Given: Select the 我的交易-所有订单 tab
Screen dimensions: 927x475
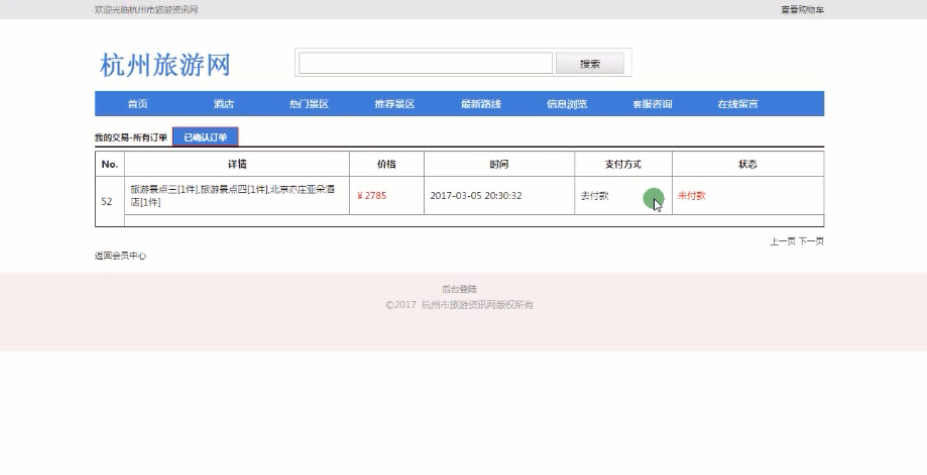Looking at the screenshot, I should coord(131,137).
